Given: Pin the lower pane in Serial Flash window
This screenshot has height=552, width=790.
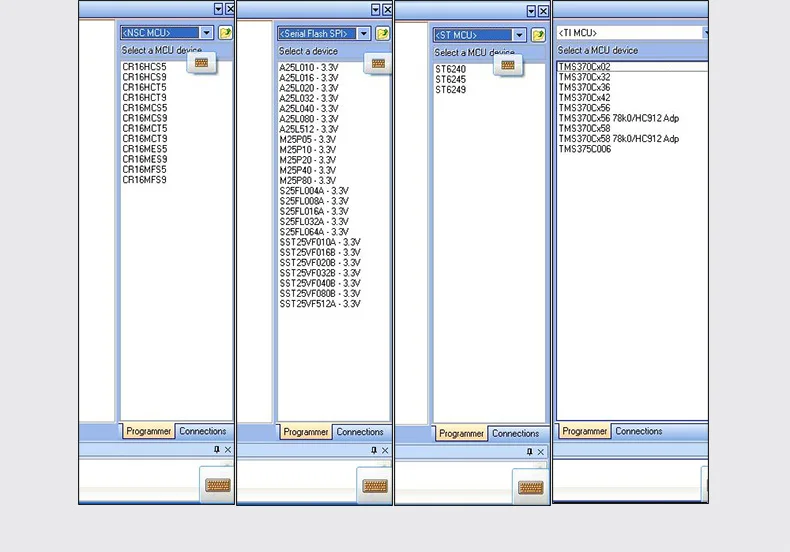Looking at the screenshot, I should point(374,450).
